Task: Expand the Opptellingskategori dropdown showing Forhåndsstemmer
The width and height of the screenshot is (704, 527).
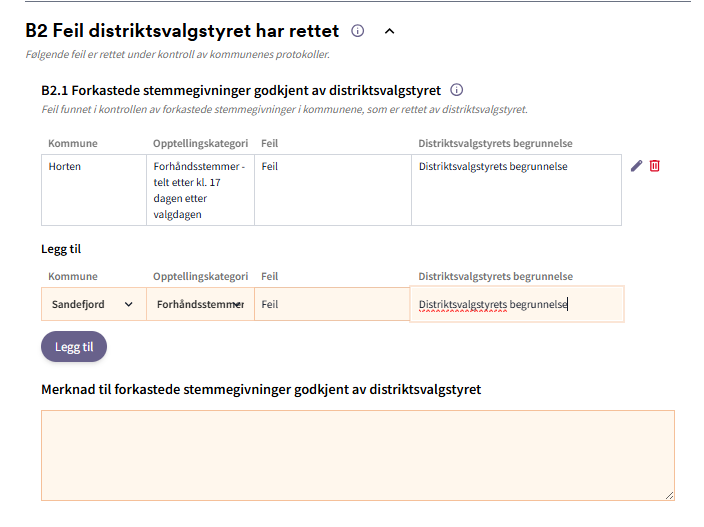Action: pos(200,304)
